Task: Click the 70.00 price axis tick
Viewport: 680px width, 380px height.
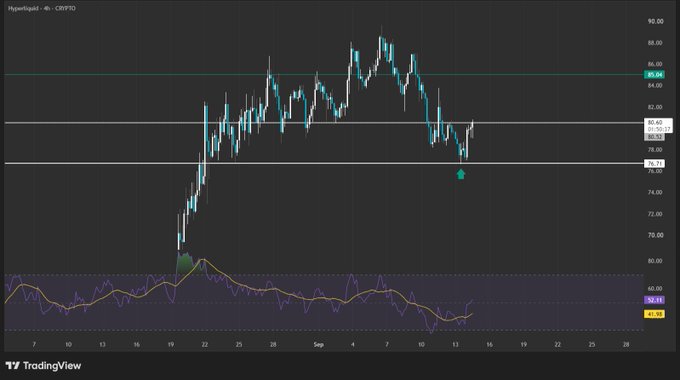Action: click(x=655, y=235)
